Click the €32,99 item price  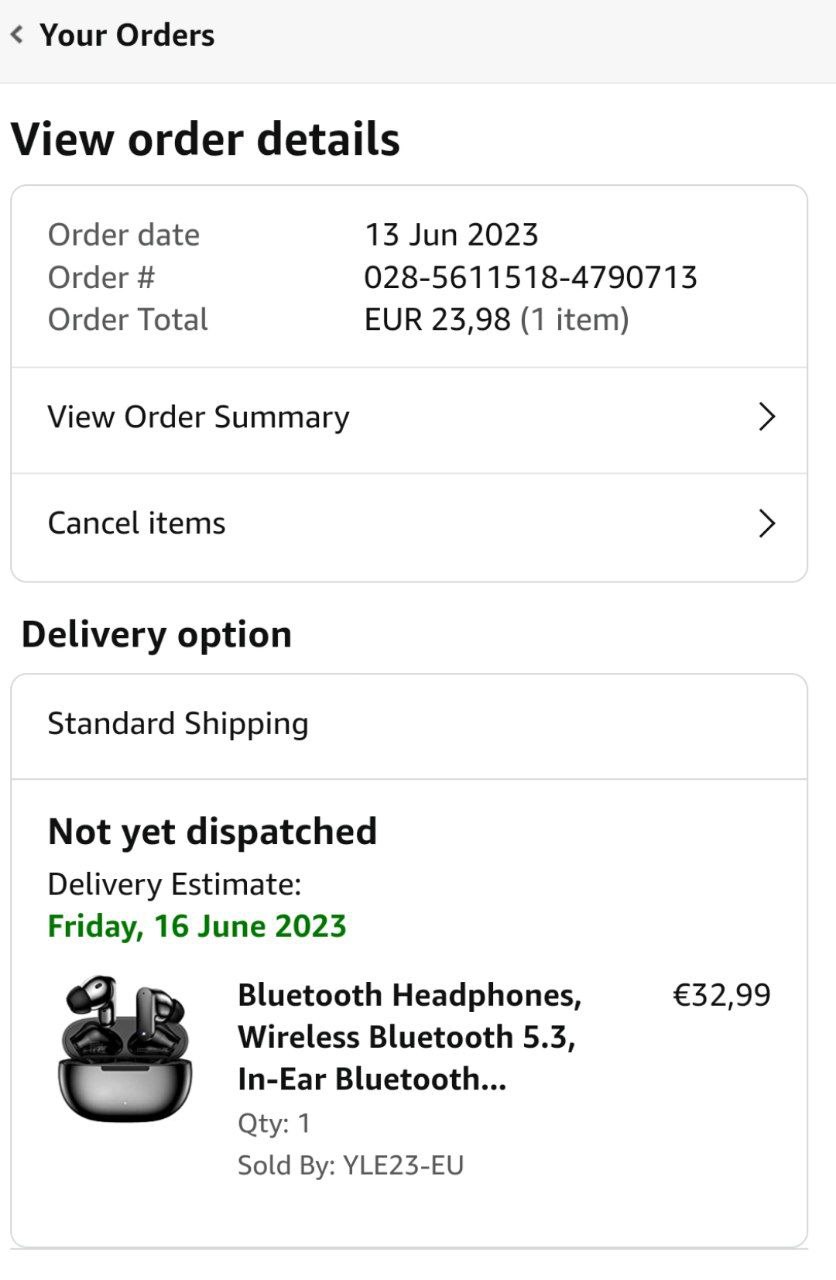[721, 995]
